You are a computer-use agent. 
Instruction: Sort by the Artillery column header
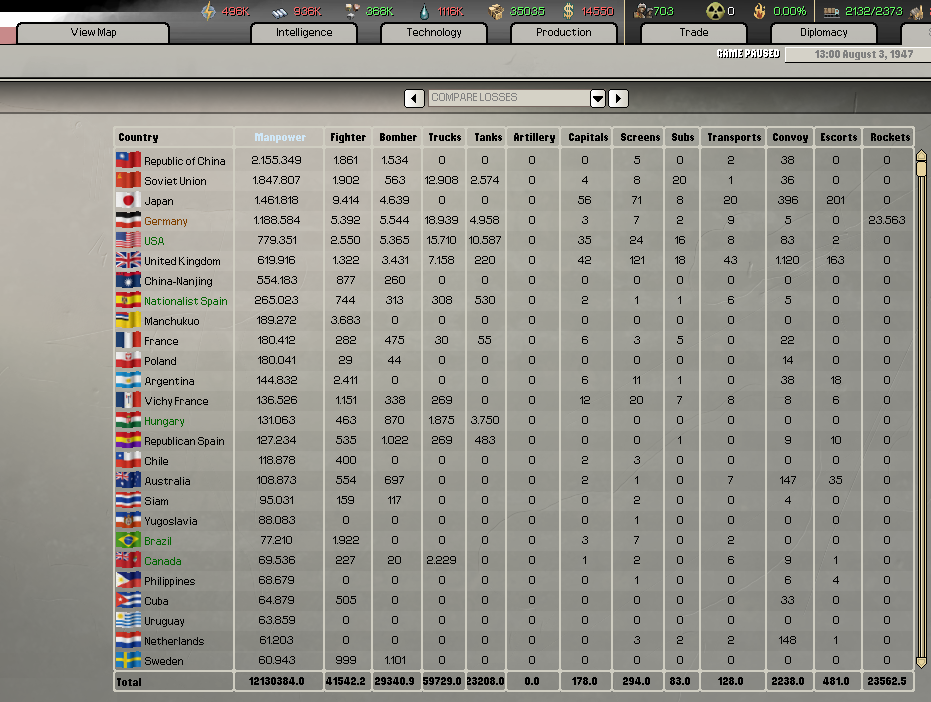click(x=534, y=137)
